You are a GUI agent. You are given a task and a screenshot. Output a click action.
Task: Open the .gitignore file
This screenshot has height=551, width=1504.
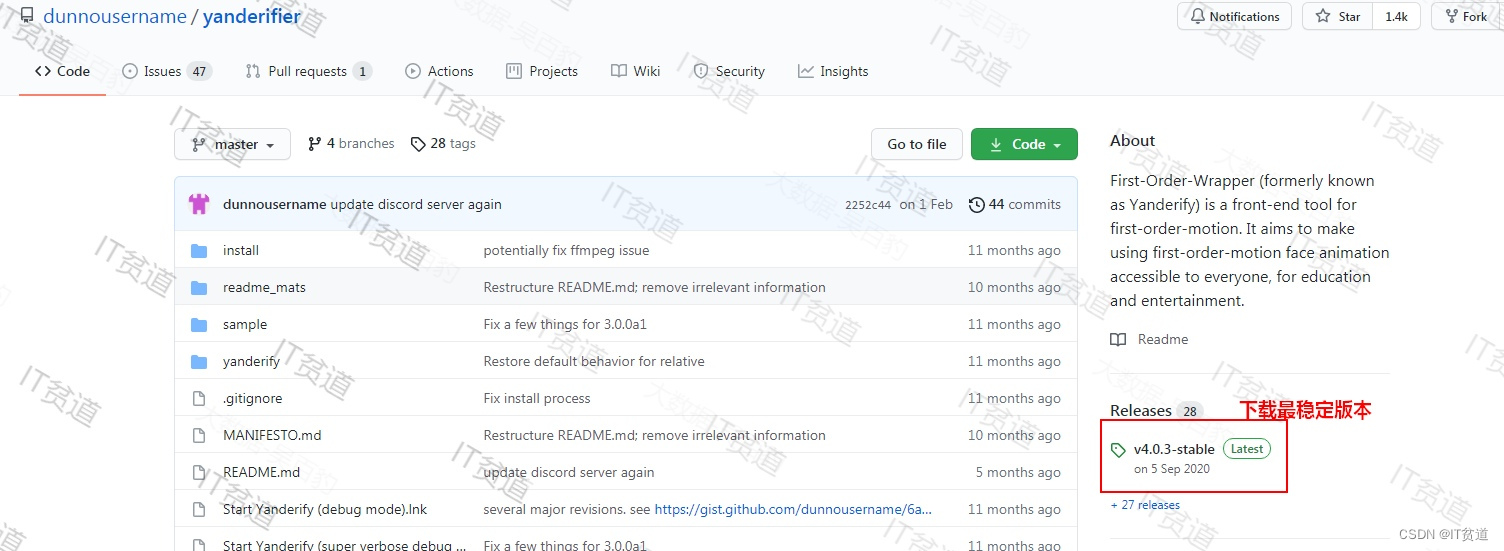(x=252, y=398)
